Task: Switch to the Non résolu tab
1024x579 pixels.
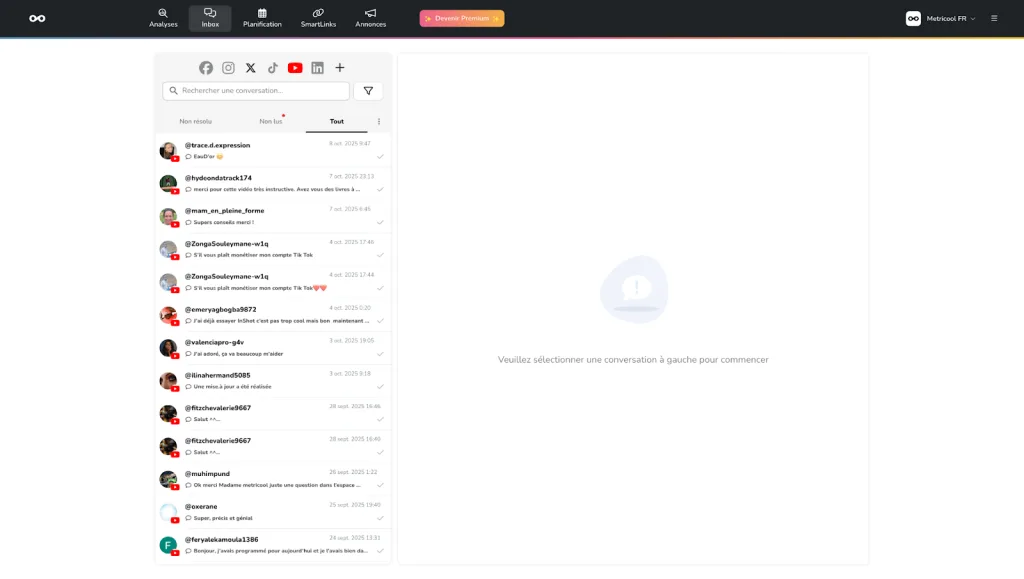Action: click(196, 122)
